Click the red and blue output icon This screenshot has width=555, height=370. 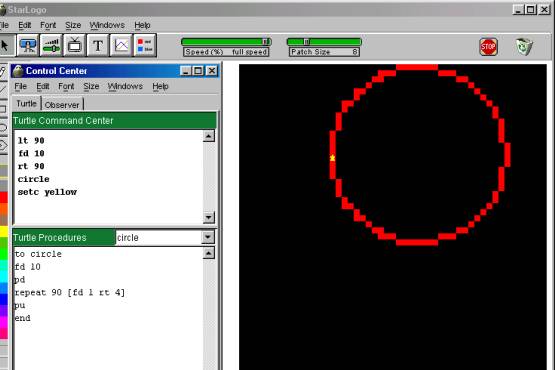145,45
